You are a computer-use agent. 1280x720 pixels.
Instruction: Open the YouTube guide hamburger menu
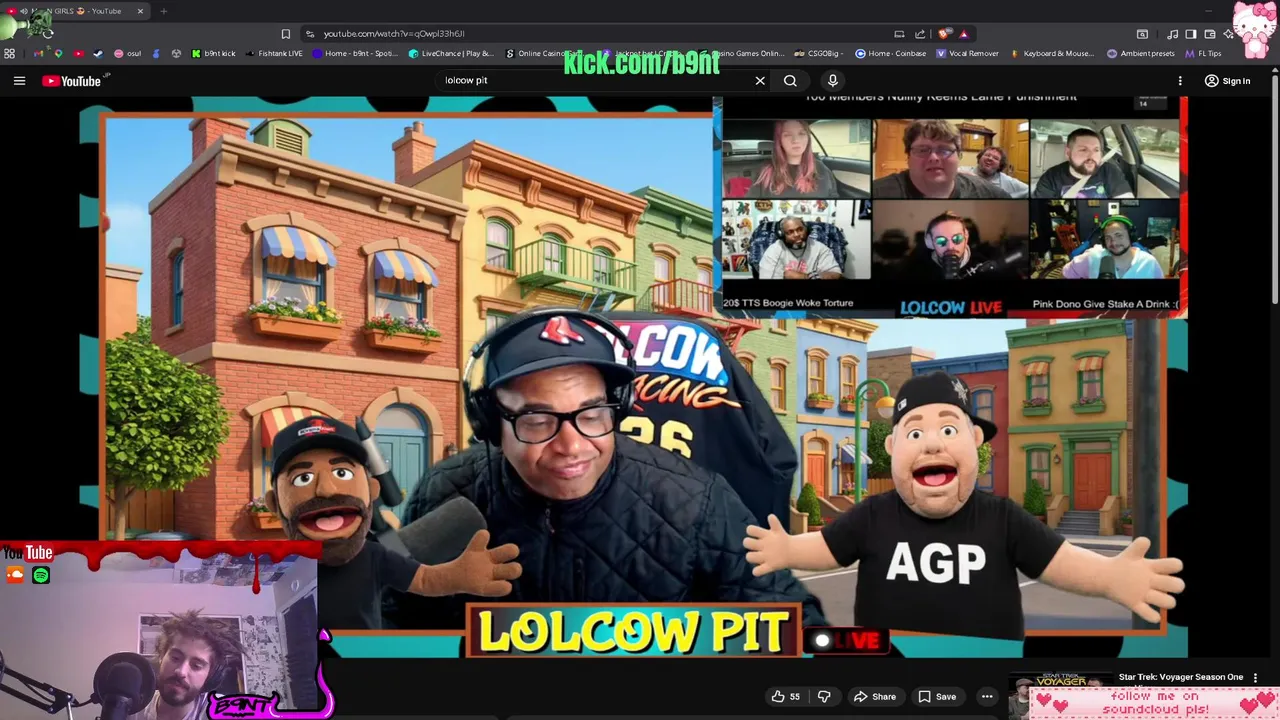19,81
